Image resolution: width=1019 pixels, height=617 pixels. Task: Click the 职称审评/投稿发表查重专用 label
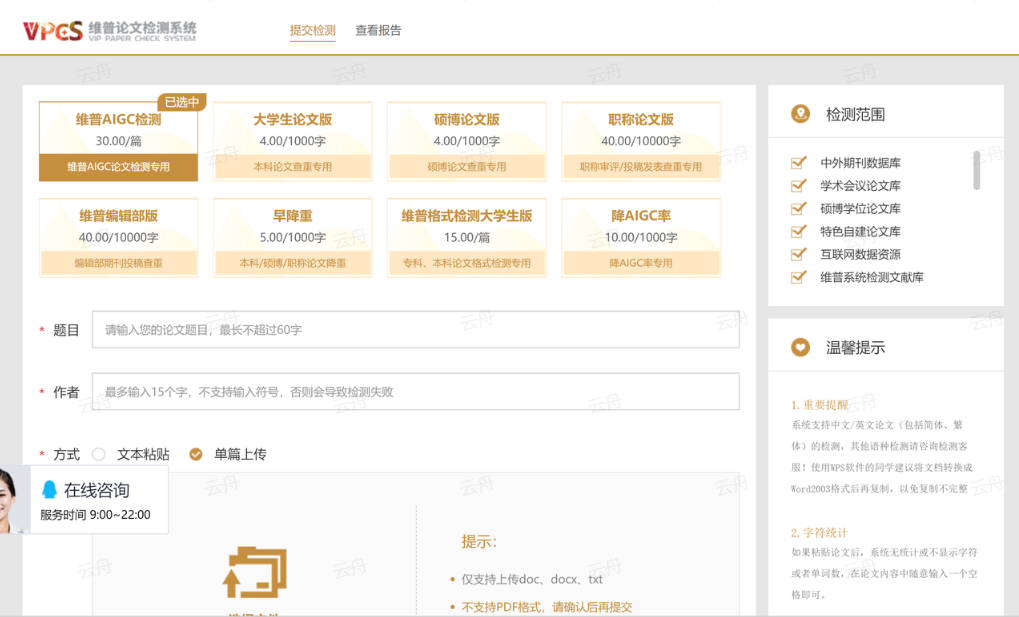(641, 167)
